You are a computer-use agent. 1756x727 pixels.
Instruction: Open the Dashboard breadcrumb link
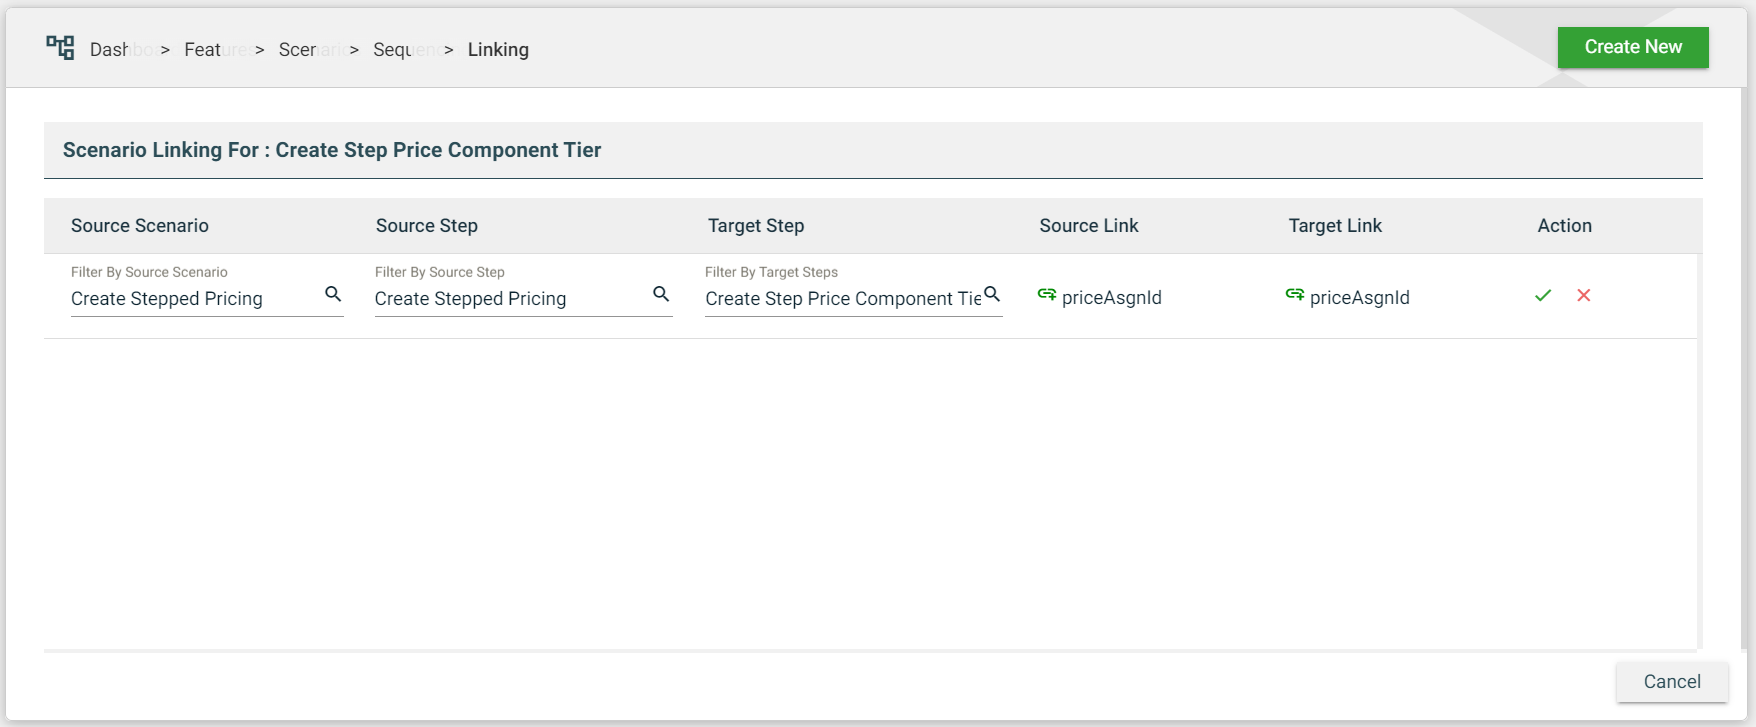click(120, 50)
